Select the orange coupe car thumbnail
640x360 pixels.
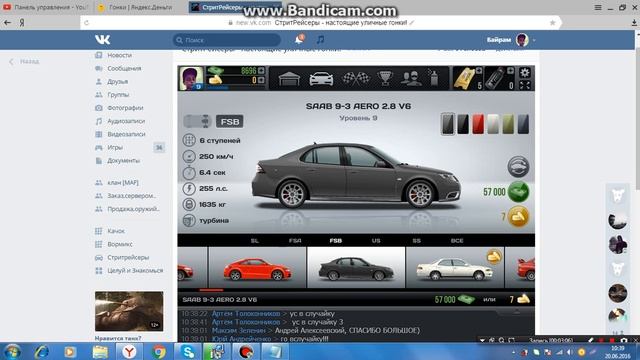click(257, 268)
